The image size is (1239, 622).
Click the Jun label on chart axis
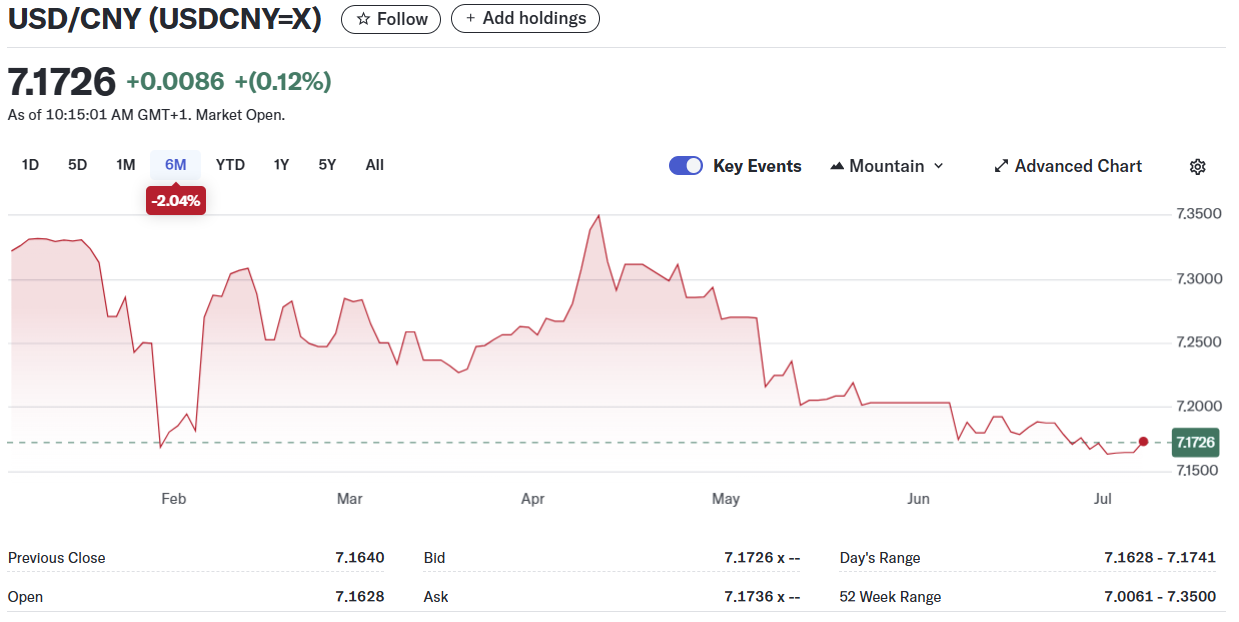point(917,499)
